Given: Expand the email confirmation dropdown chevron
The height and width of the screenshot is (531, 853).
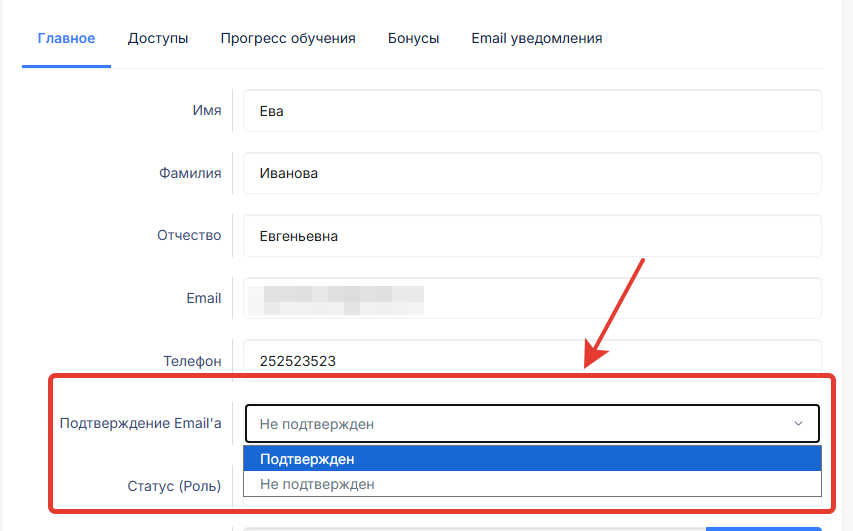Looking at the screenshot, I should tap(798, 424).
